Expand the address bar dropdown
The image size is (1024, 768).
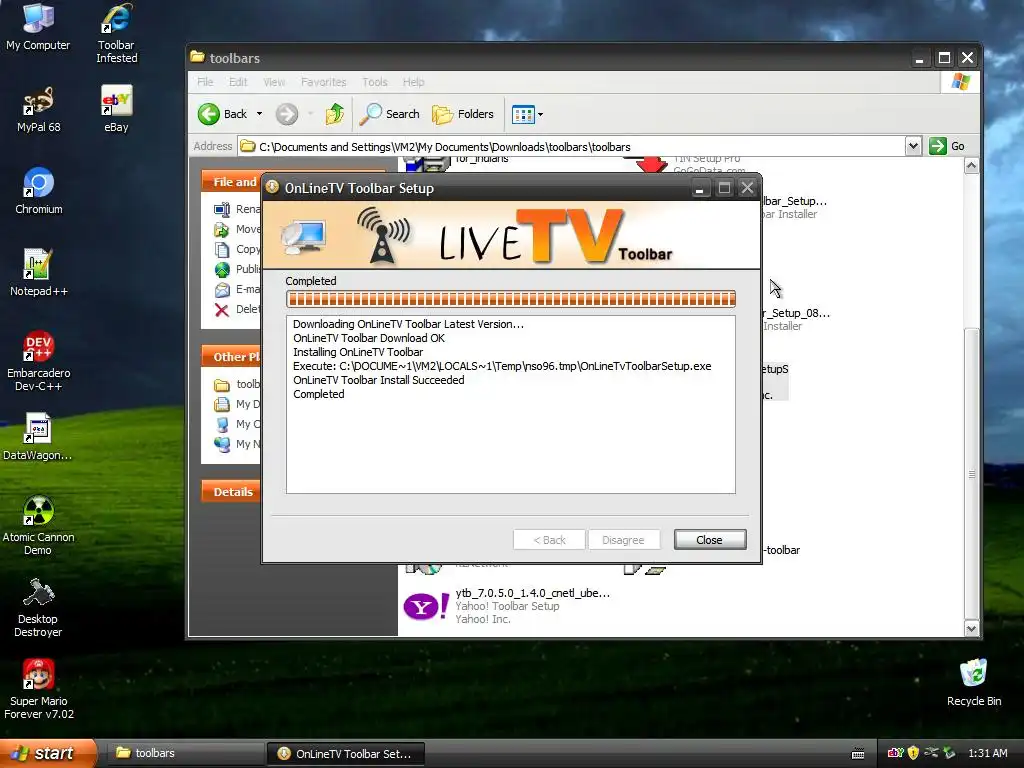(913, 146)
